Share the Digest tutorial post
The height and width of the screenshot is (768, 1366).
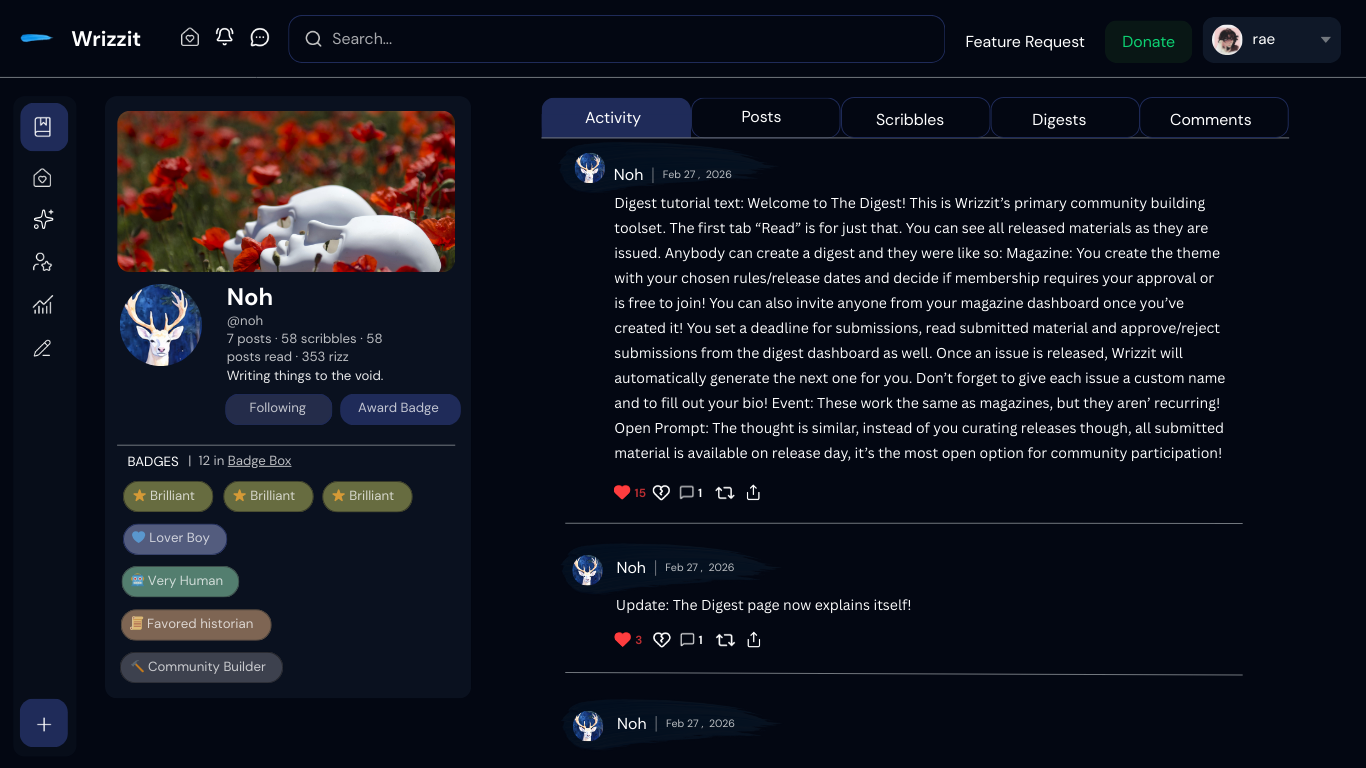pos(754,492)
